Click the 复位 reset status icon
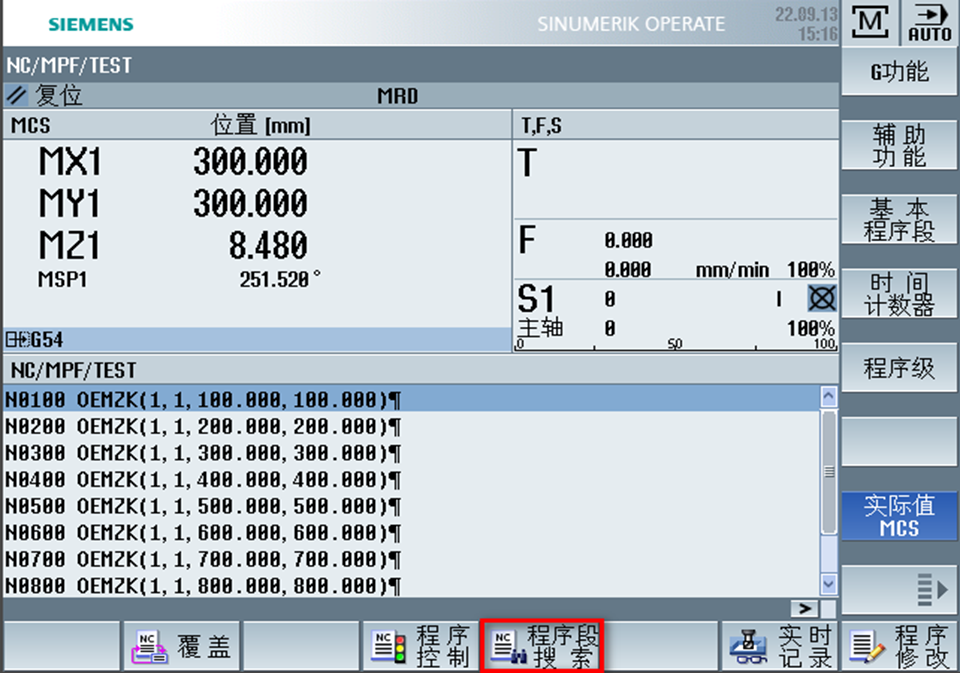Image resolution: width=960 pixels, height=673 pixels. (x=17, y=96)
